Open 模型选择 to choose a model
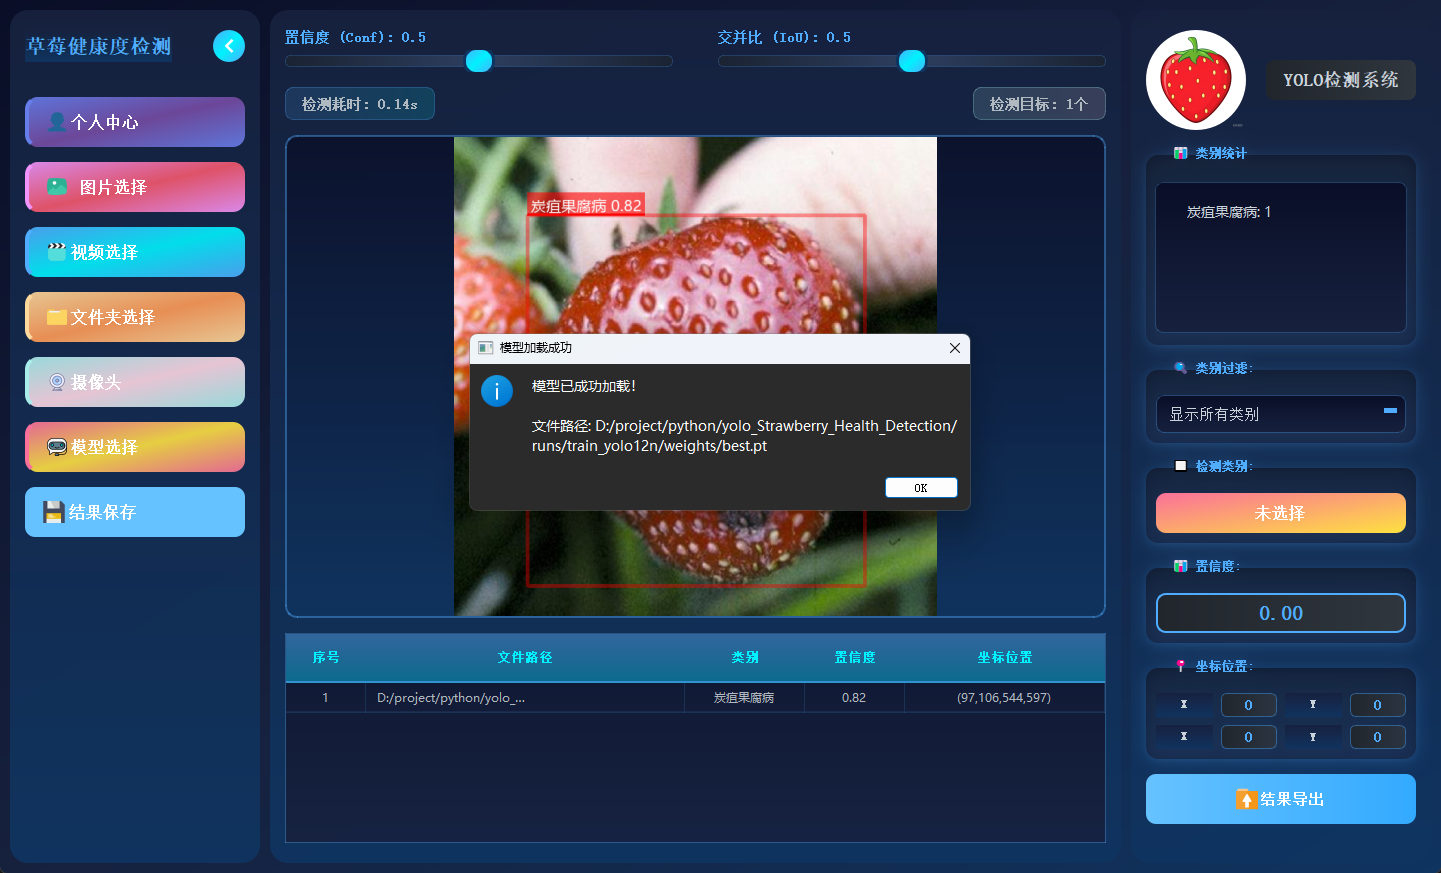This screenshot has width=1441, height=873. (x=135, y=447)
